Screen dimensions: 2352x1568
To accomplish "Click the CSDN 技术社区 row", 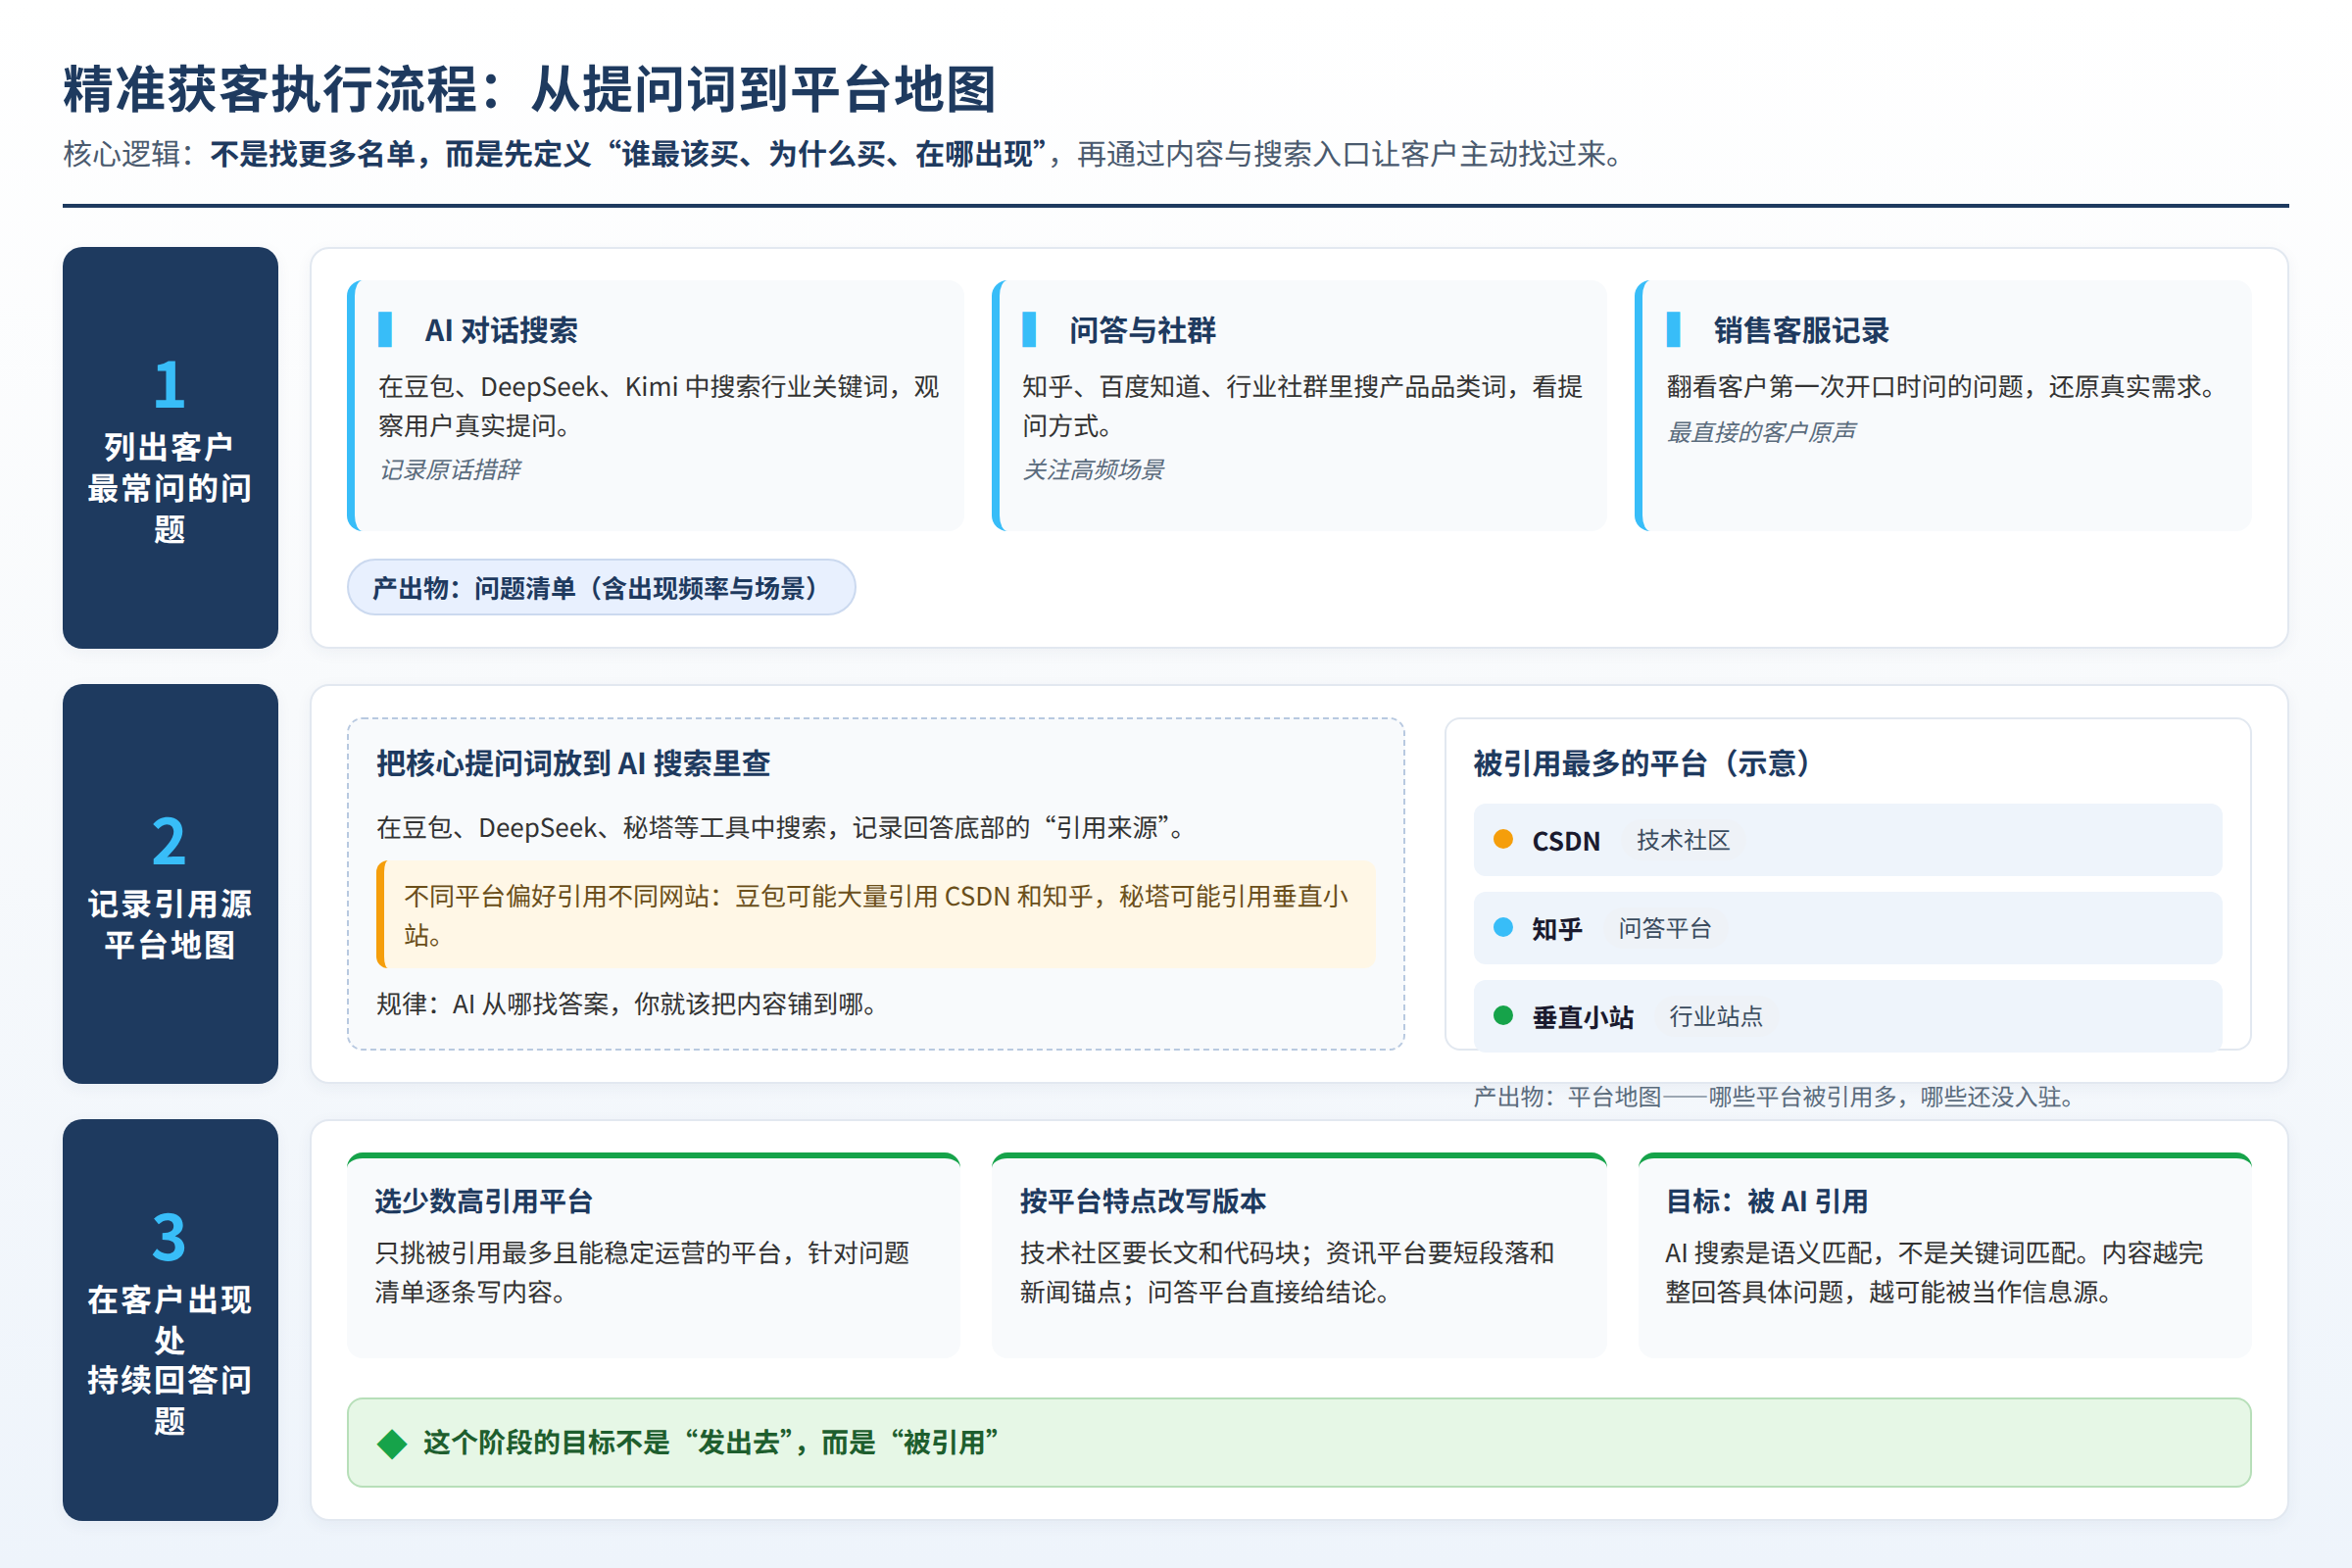I will [x=1847, y=839].
